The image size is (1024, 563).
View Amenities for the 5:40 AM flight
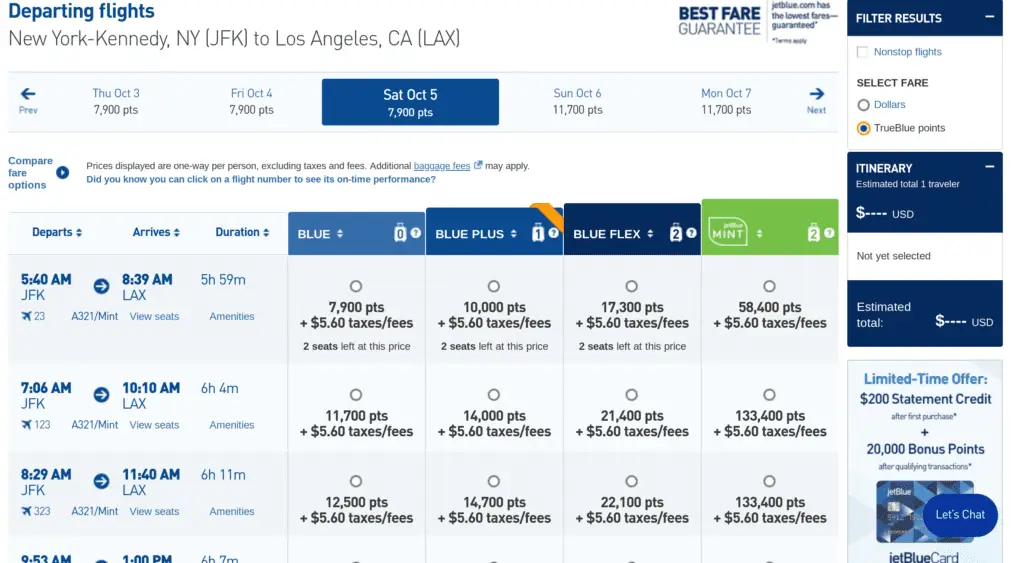point(232,316)
